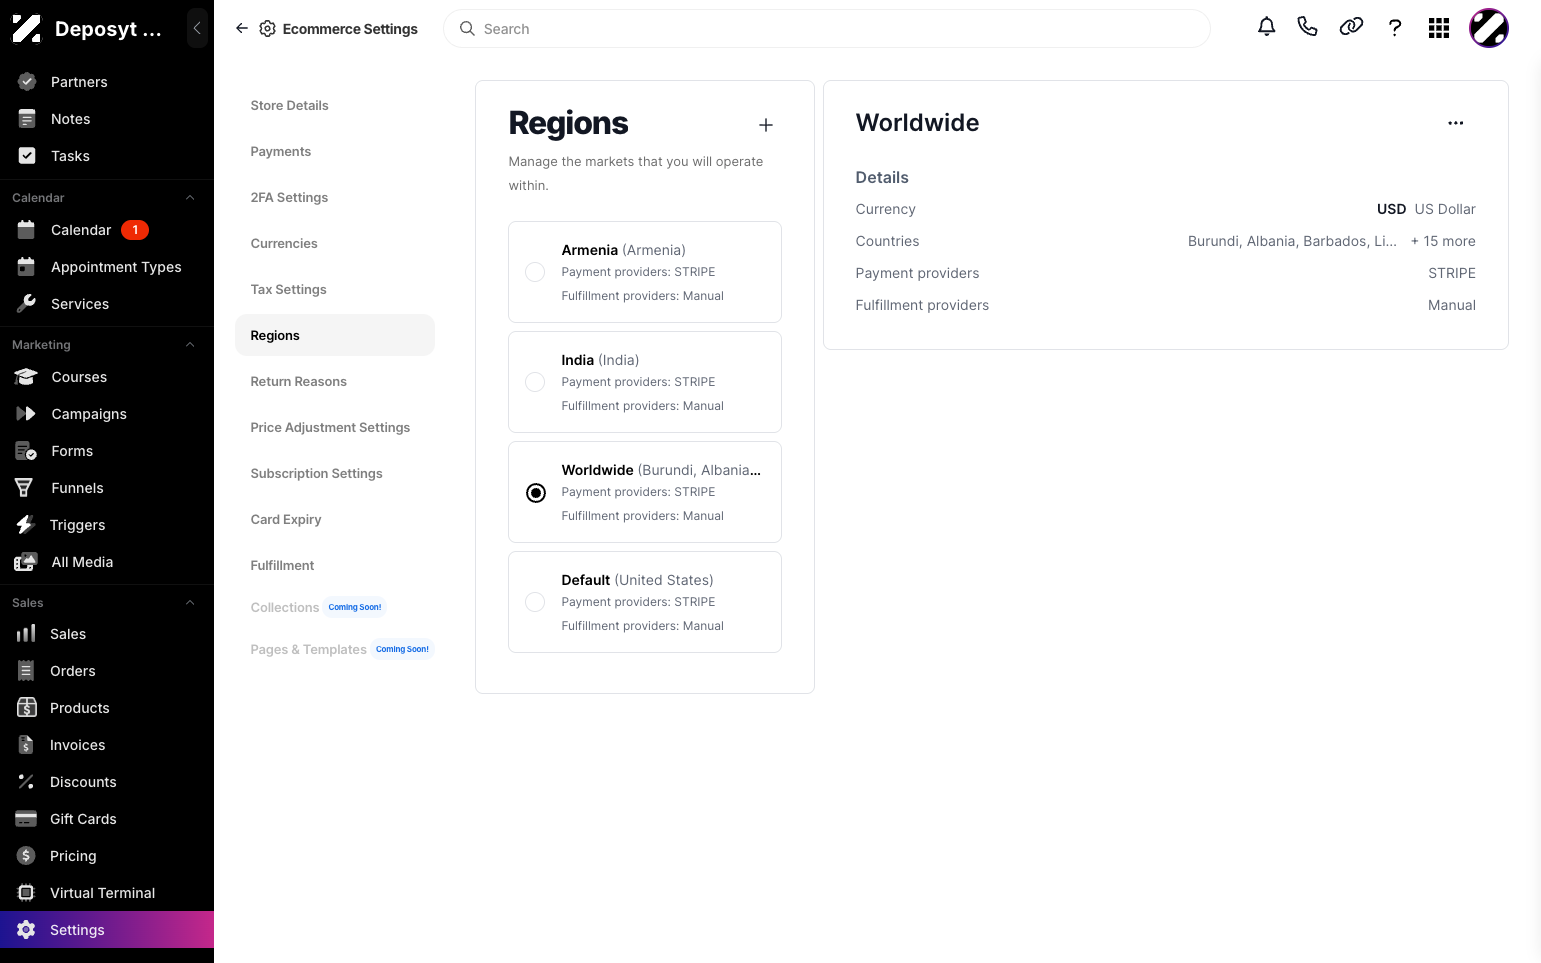
Task: Open Appointment Types icon
Action: pyautogui.click(x=27, y=267)
